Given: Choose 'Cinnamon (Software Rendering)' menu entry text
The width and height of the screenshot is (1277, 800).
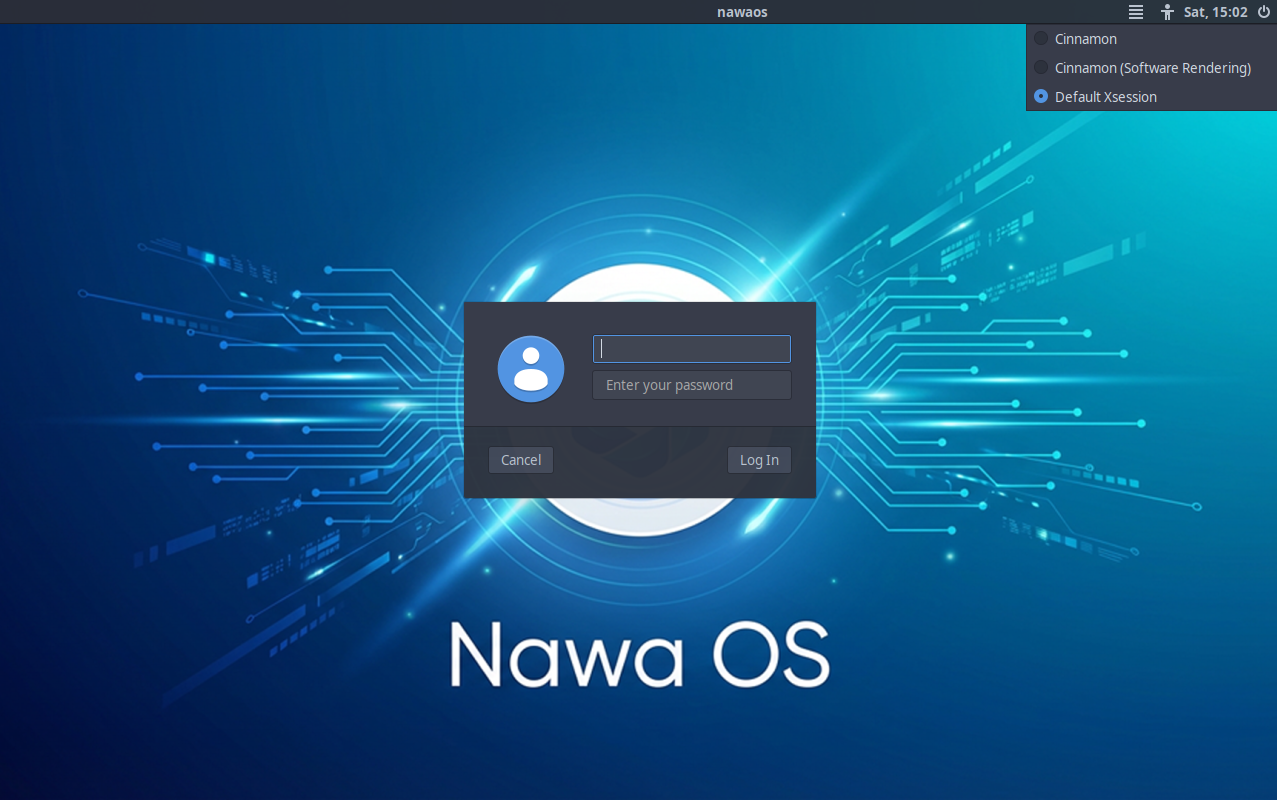Looking at the screenshot, I should coord(1152,68).
